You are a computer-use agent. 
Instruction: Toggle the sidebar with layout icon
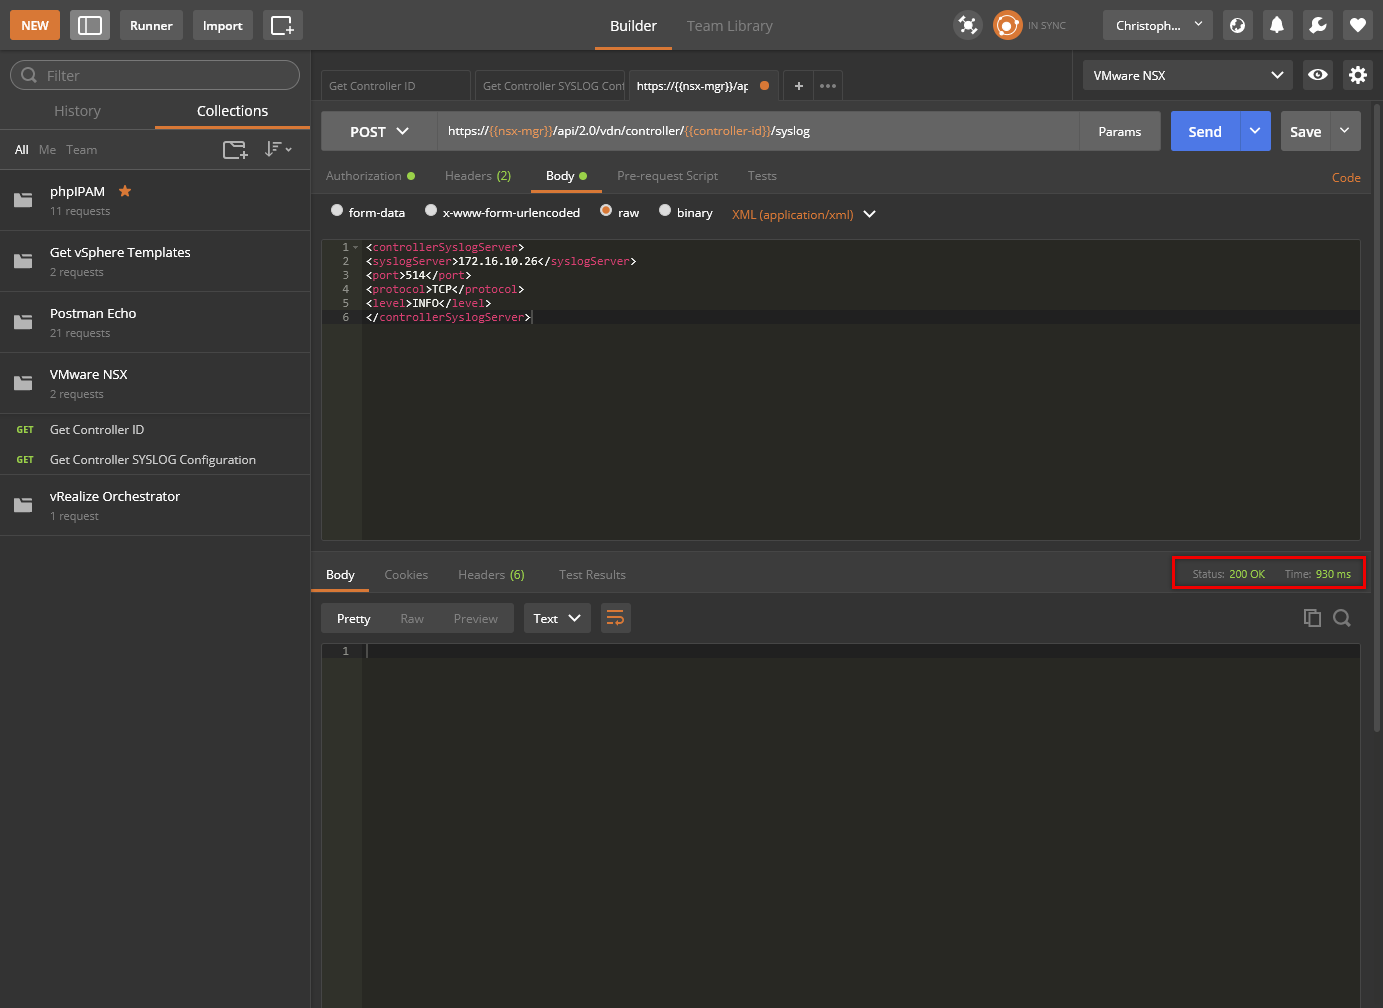90,25
